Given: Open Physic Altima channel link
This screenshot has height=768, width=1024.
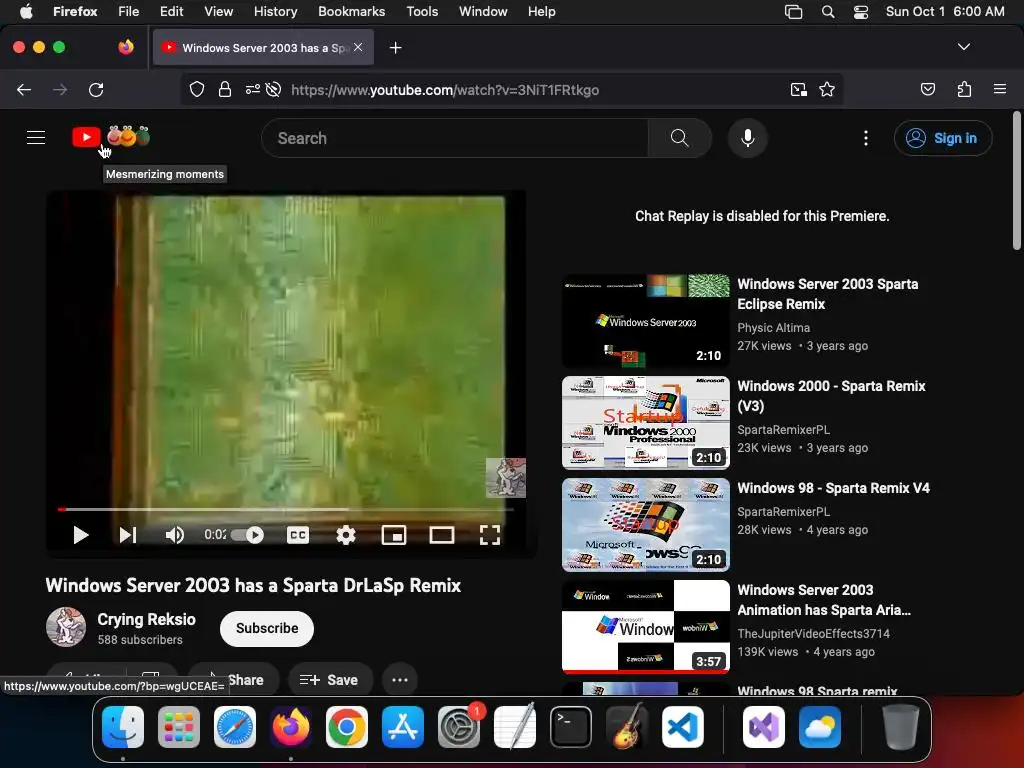Looking at the screenshot, I should click(773, 328).
